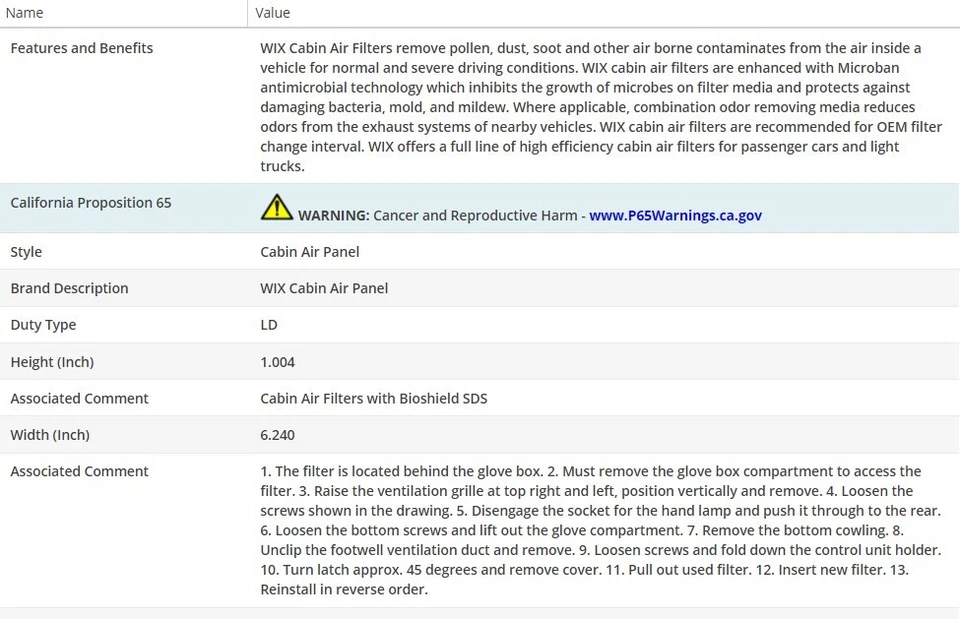Select the 1.004 height value
The height and width of the screenshot is (619, 960).
pyautogui.click(x=278, y=362)
